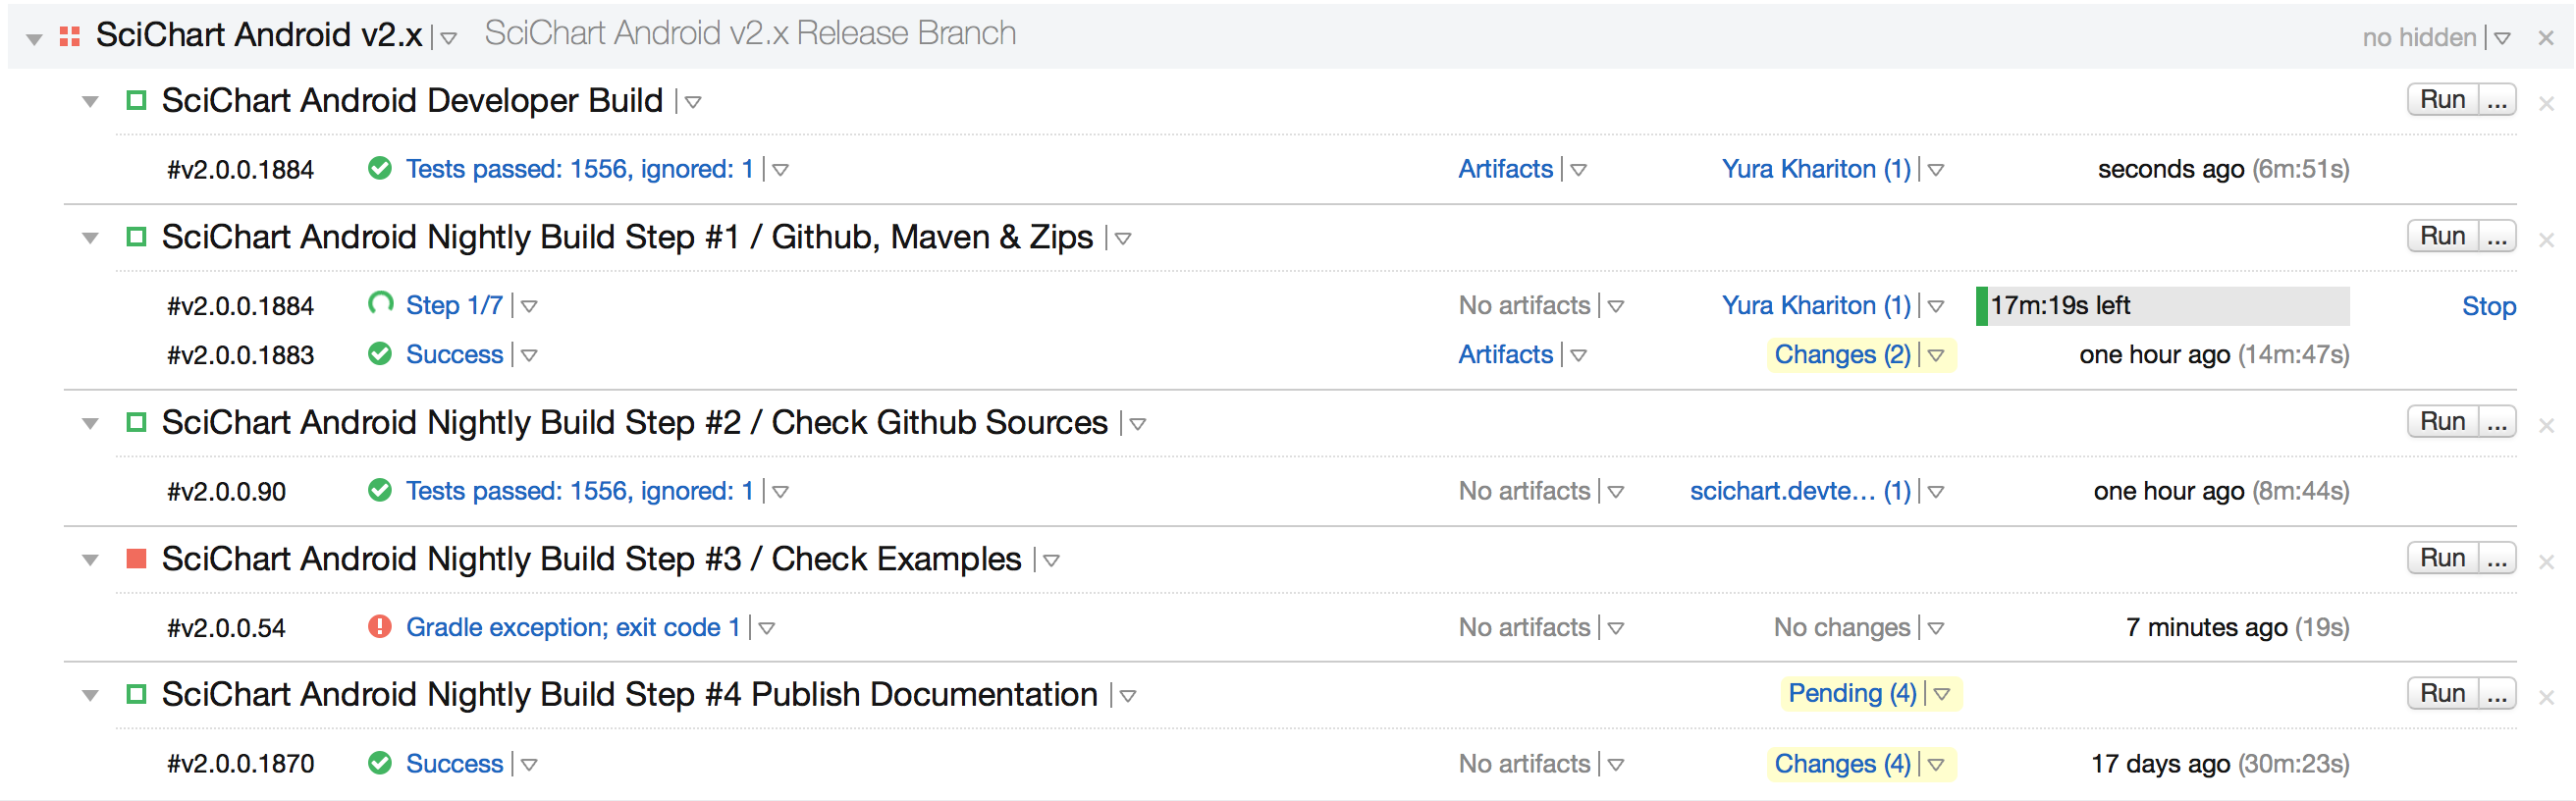The height and width of the screenshot is (801, 2576).
Task: Open custom run options for Step #3
Action: pyautogui.click(x=2497, y=558)
